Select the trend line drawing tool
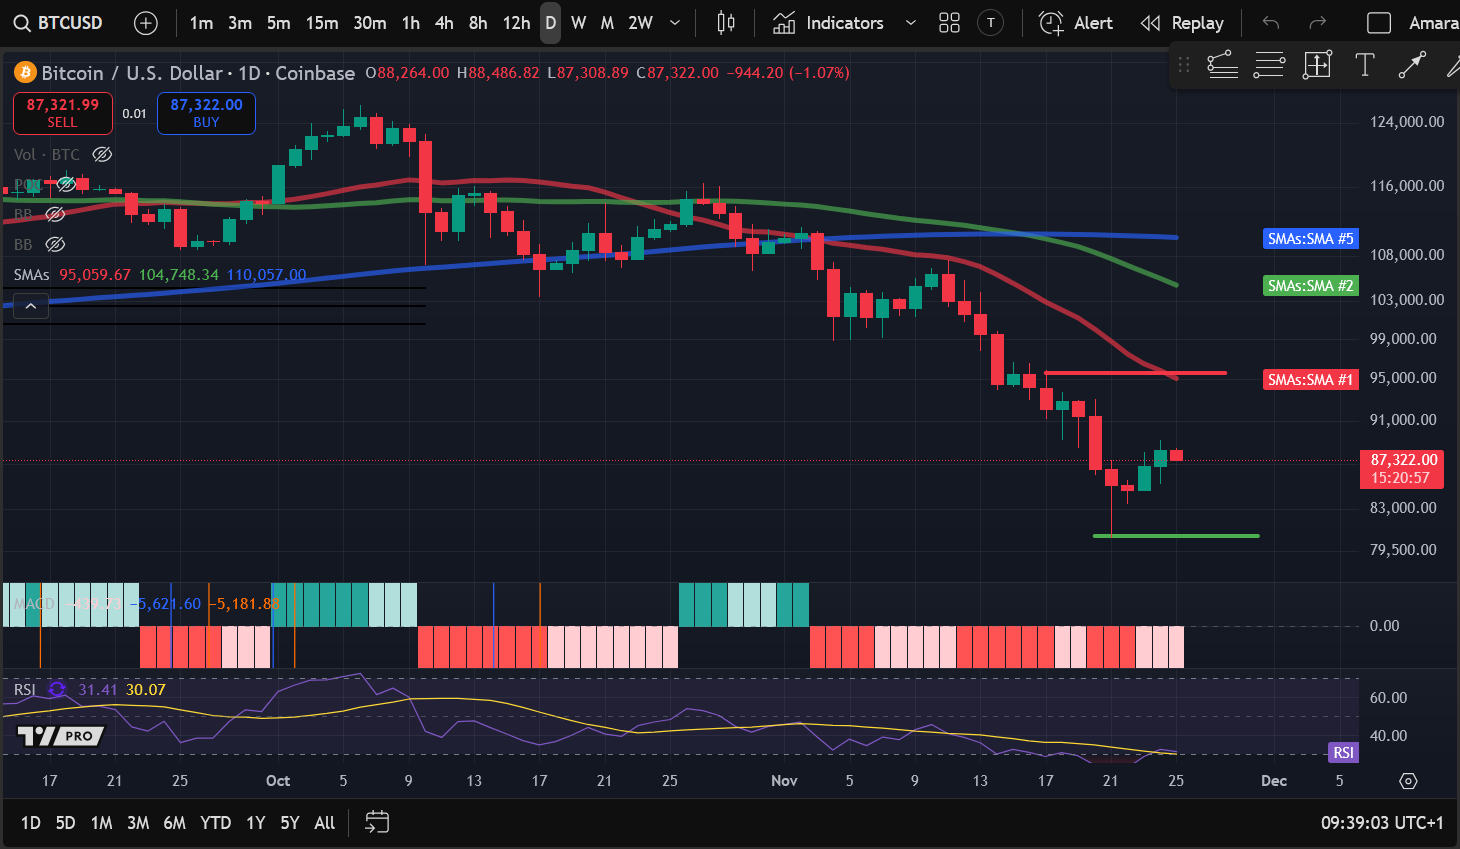Screen dimensions: 1460x849 click(x=1222, y=65)
